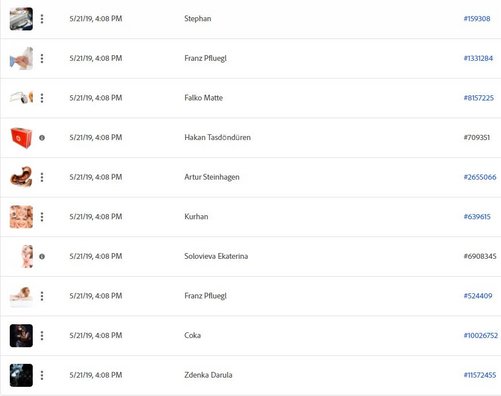501x396 pixels.
Task: Open the three-dot menu in Falko Matte's row
Action: coord(42,98)
